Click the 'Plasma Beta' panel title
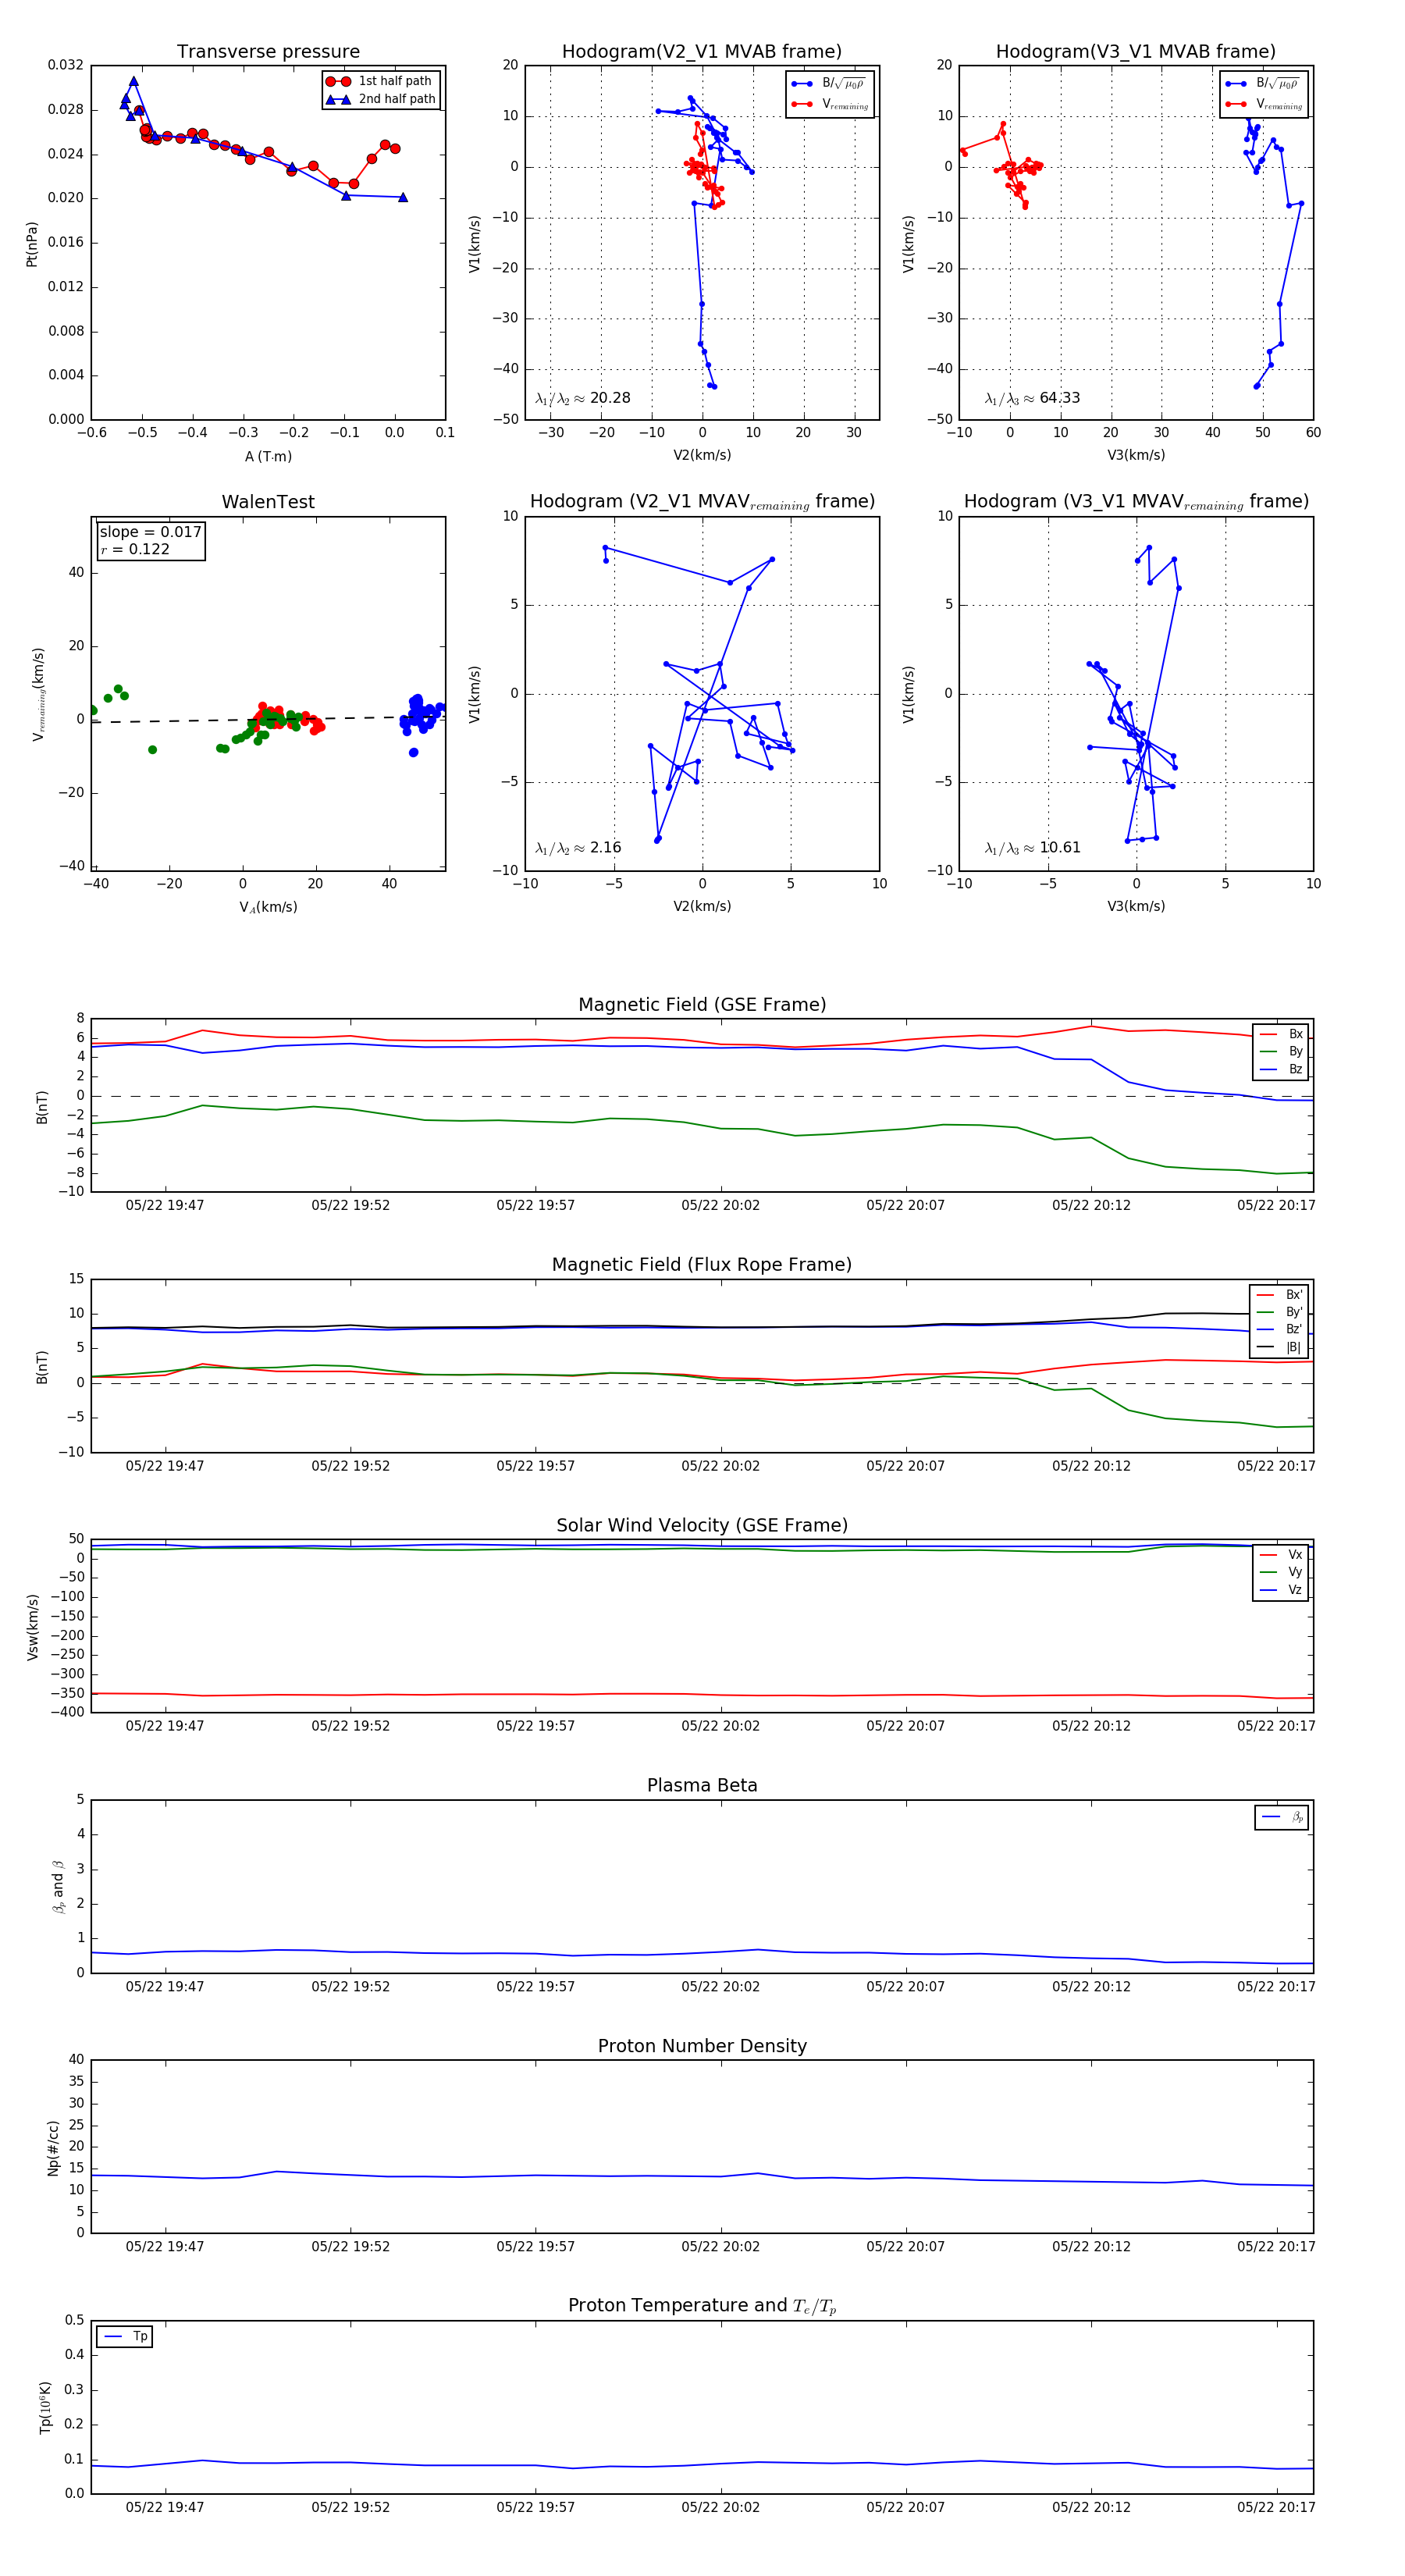Screen dimensions: 1405x2576 702,1786
